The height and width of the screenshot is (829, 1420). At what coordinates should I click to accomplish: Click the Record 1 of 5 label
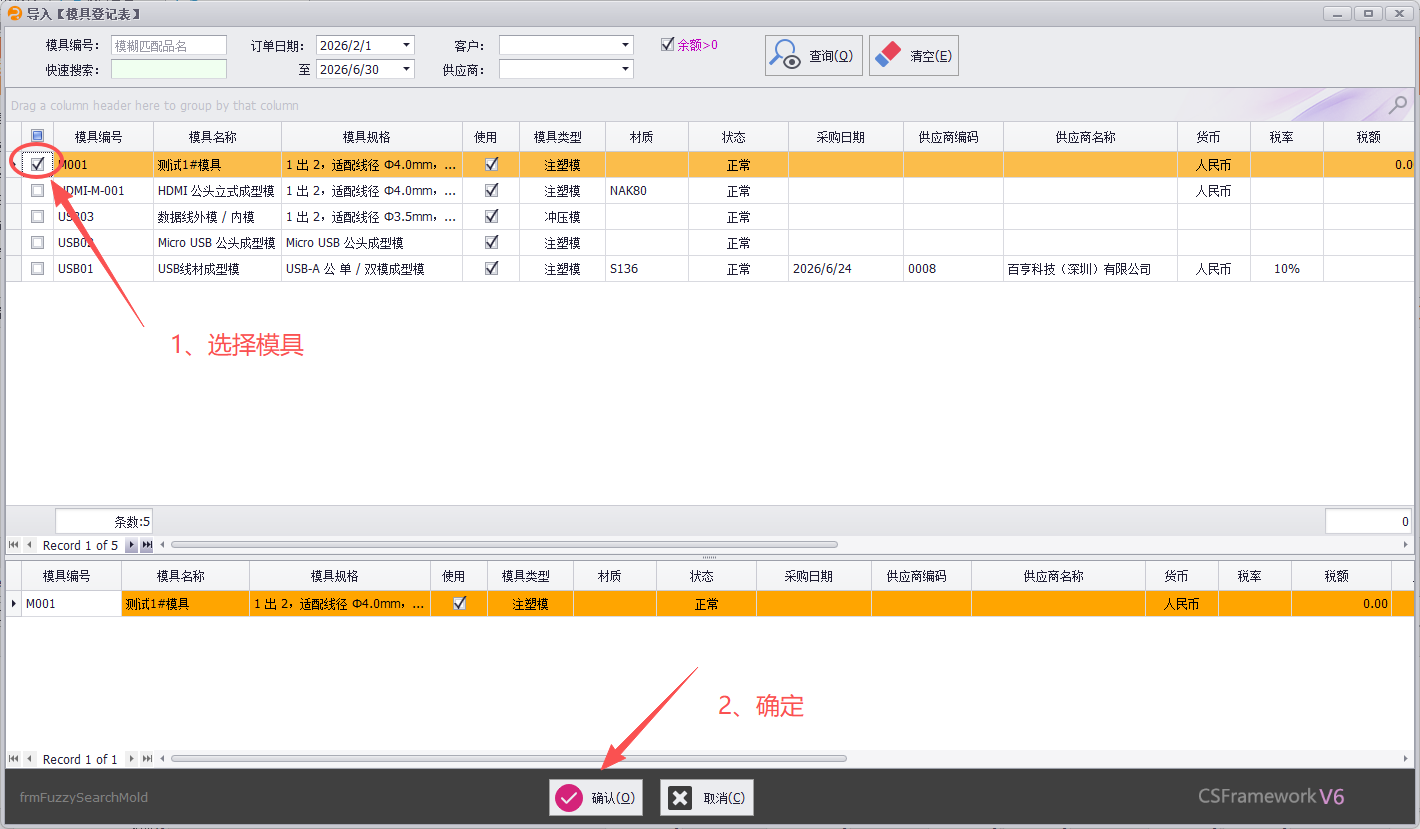[80, 545]
